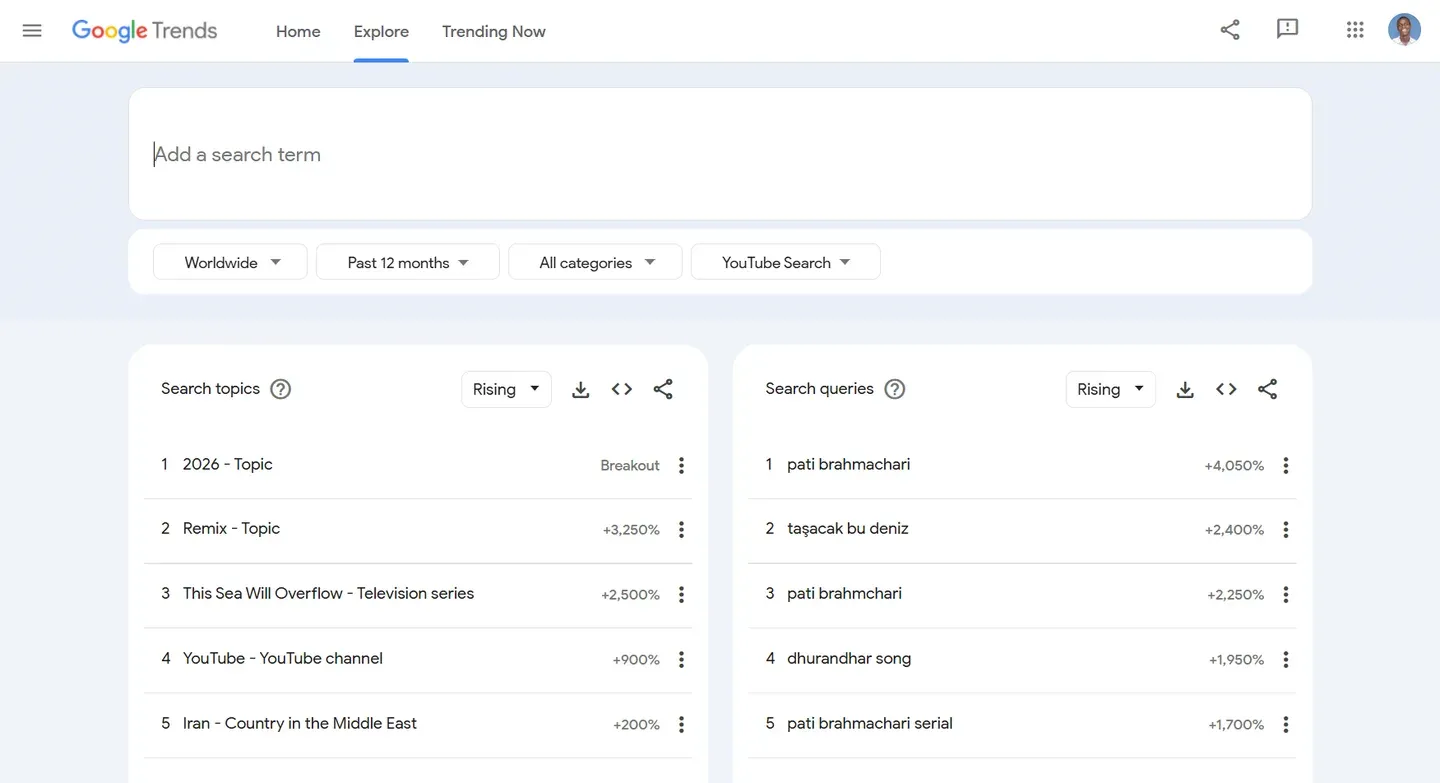
Task: Open more options for Iran topic row
Action: point(681,725)
